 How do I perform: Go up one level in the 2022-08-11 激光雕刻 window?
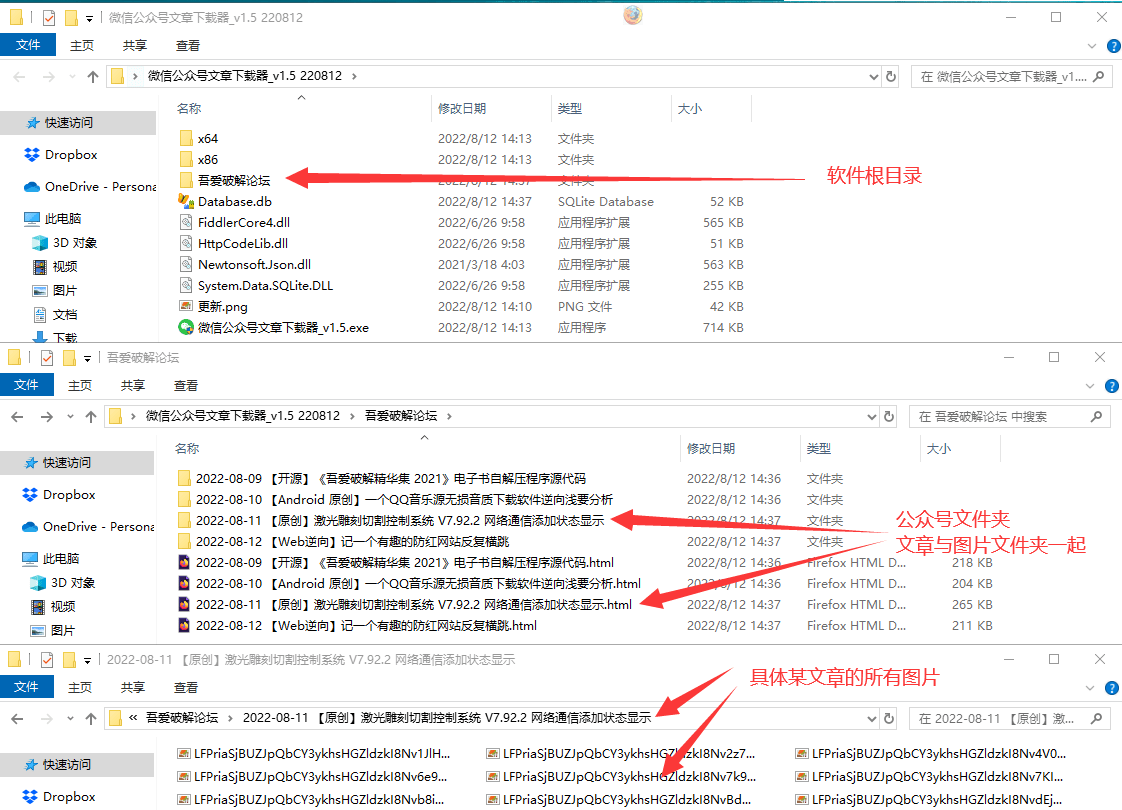pyautogui.click(x=90, y=718)
